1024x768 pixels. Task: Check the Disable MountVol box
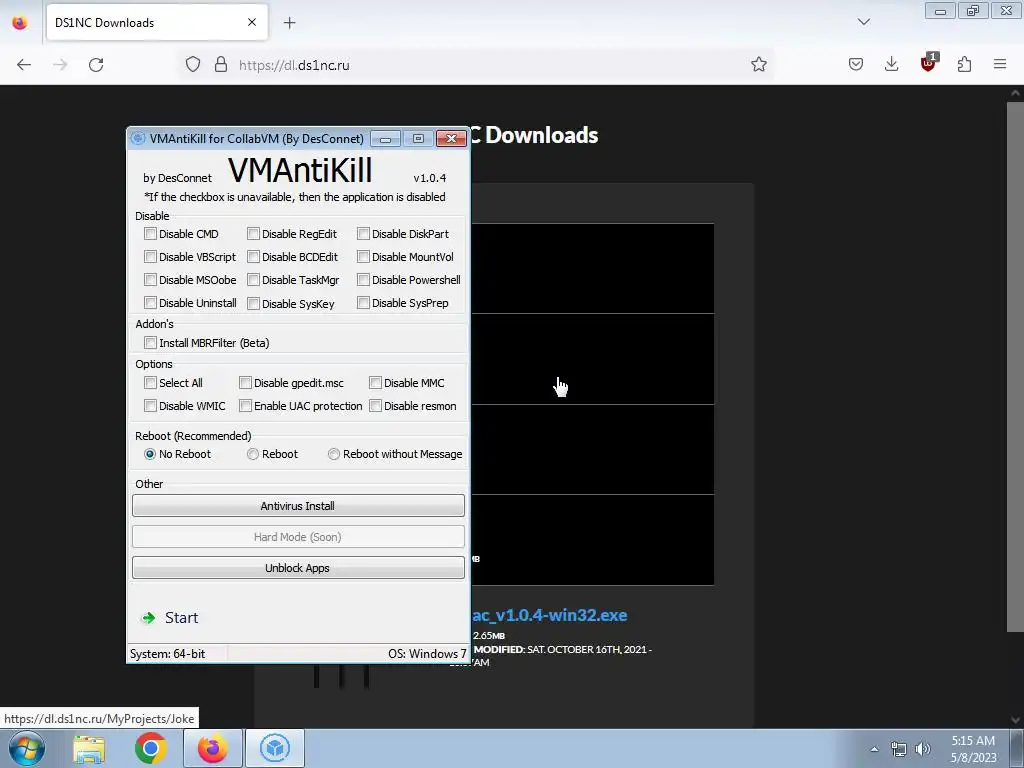point(364,257)
